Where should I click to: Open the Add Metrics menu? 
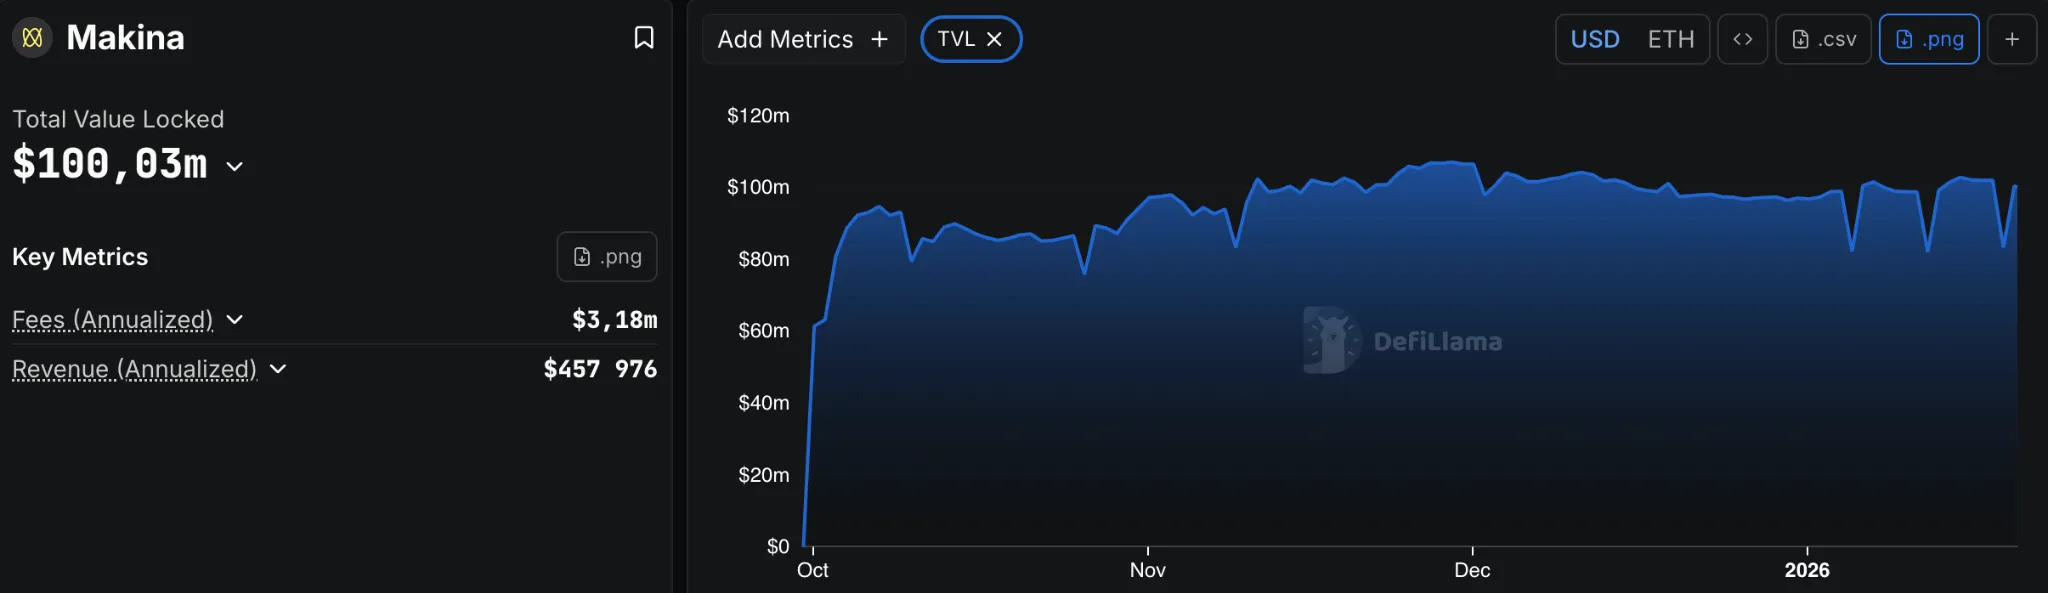pyautogui.click(x=785, y=39)
